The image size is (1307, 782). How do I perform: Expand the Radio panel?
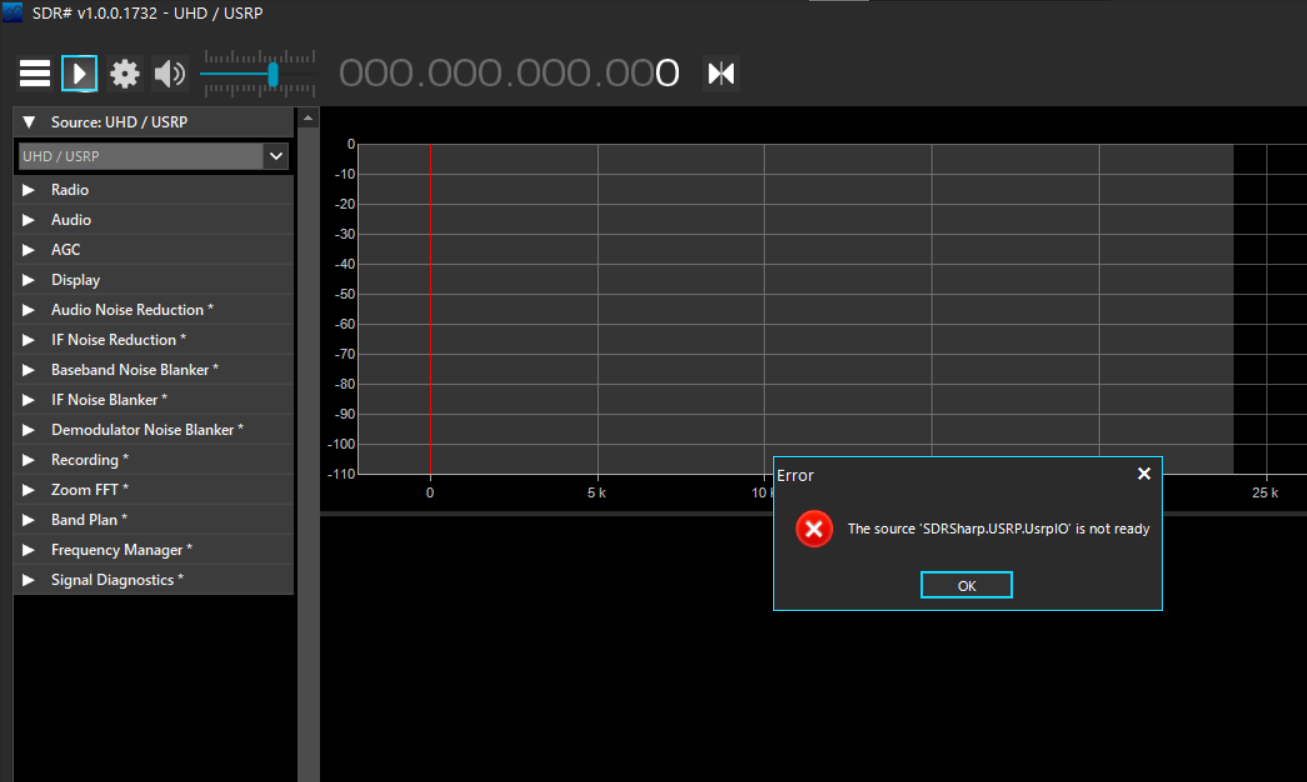click(154, 190)
